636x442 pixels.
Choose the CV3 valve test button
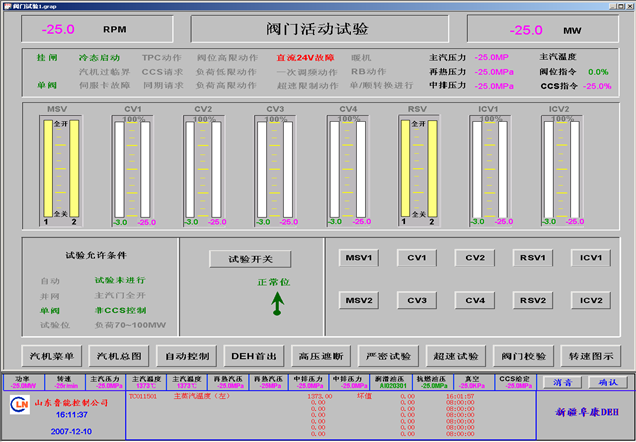coord(417,300)
